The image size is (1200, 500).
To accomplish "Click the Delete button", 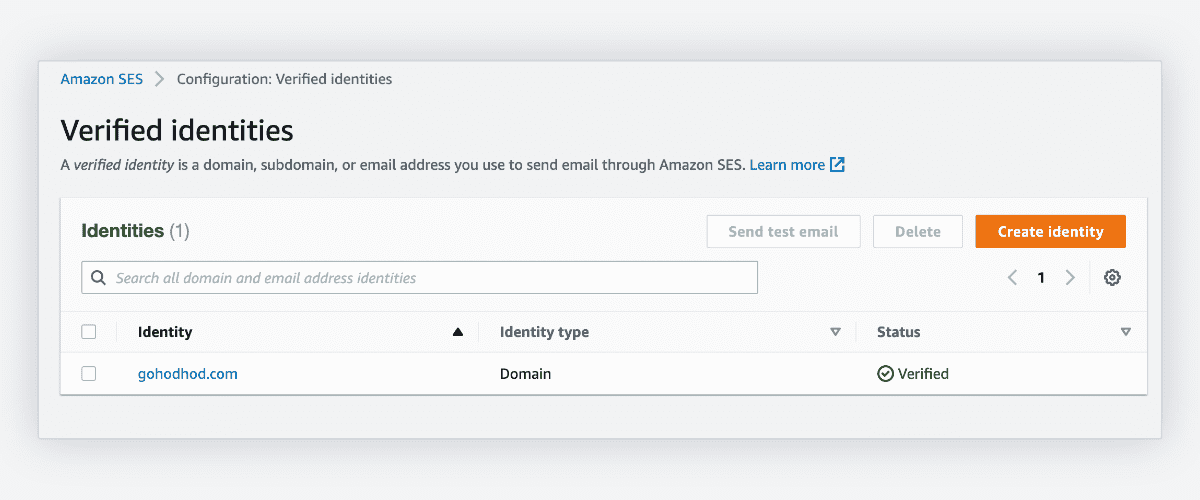I will [918, 231].
